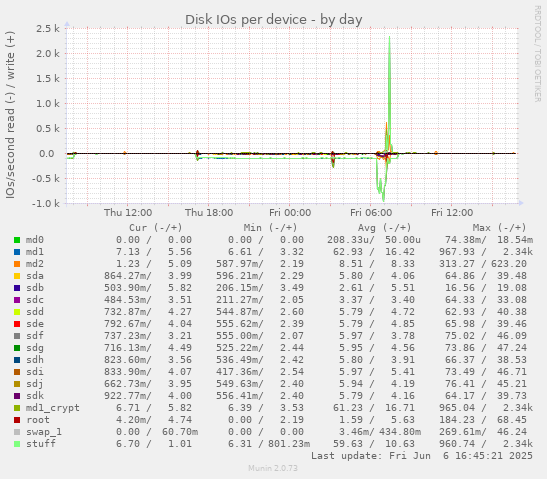
Task: Click the md2 legend label
Action: tap(35, 264)
